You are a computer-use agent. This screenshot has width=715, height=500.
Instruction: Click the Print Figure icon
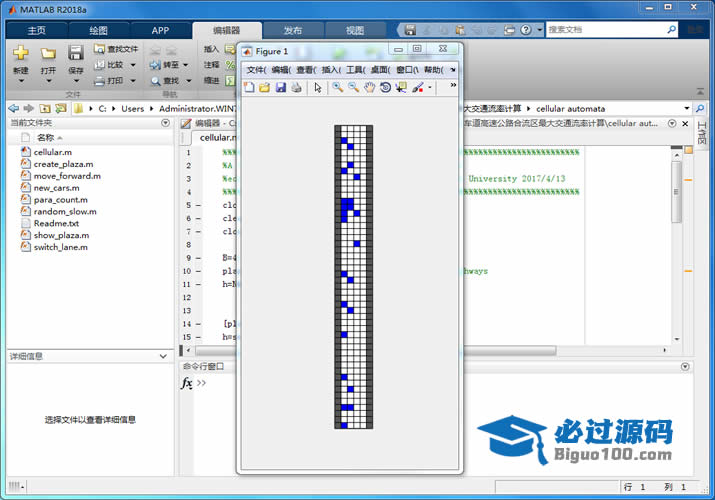click(296, 88)
